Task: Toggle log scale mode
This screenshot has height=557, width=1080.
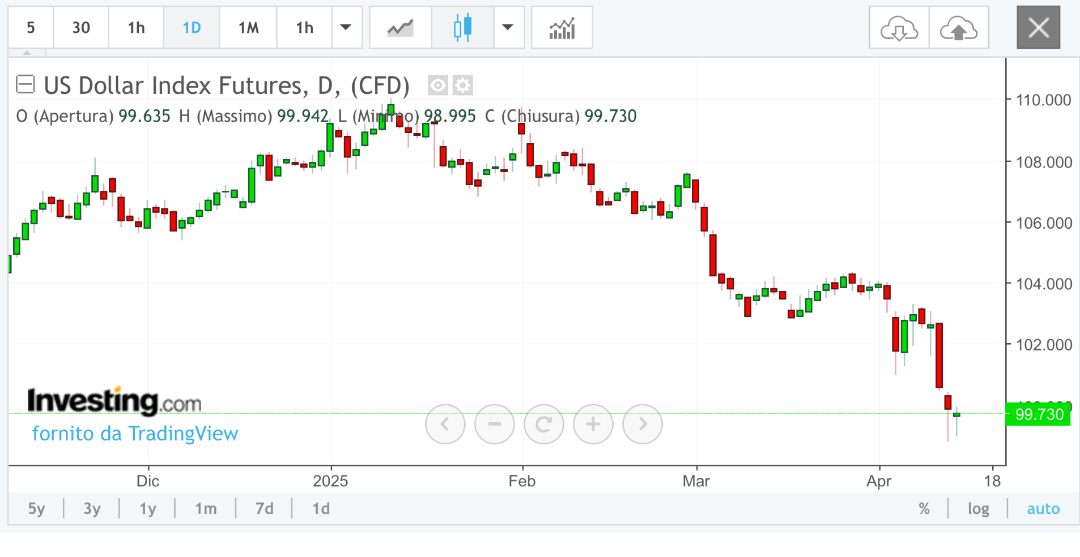Action: (x=979, y=509)
